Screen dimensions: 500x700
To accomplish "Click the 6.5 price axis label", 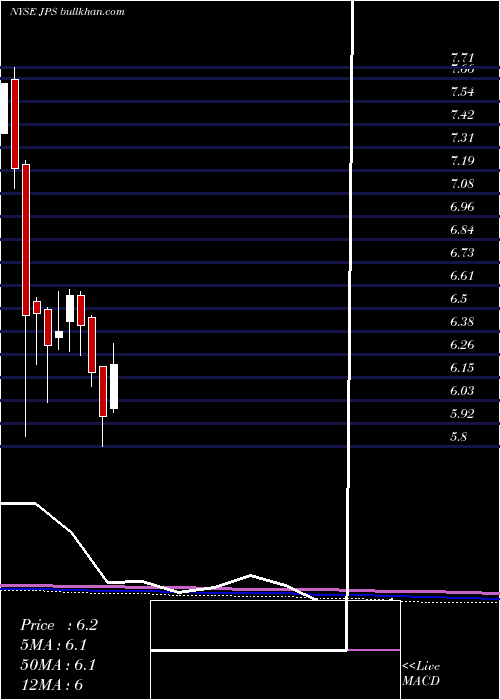I will point(459,299).
